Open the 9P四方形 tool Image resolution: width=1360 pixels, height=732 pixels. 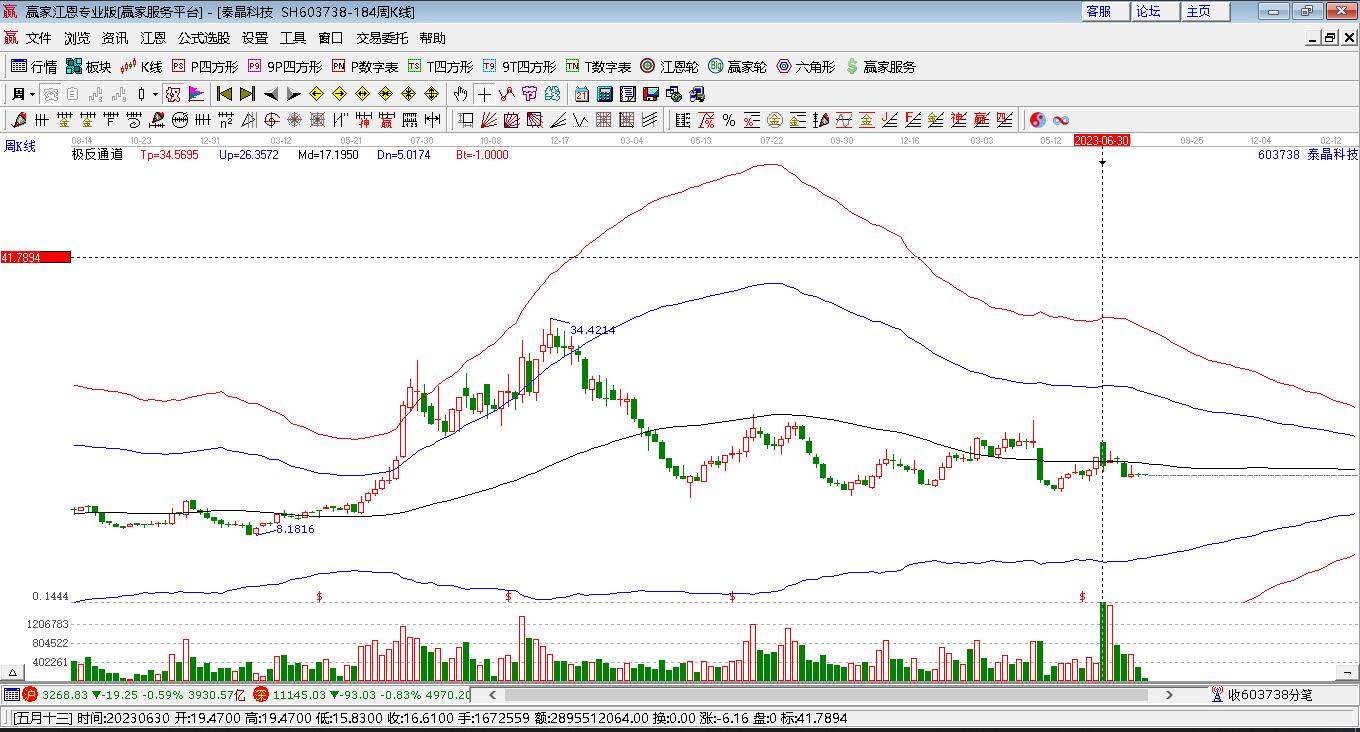click(284, 67)
